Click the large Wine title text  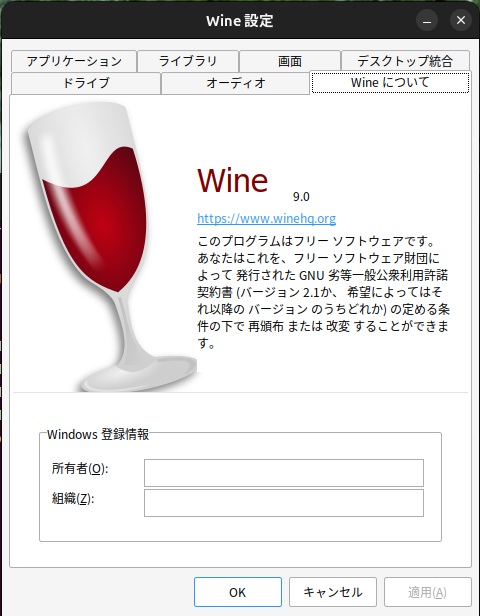click(x=233, y=181)
